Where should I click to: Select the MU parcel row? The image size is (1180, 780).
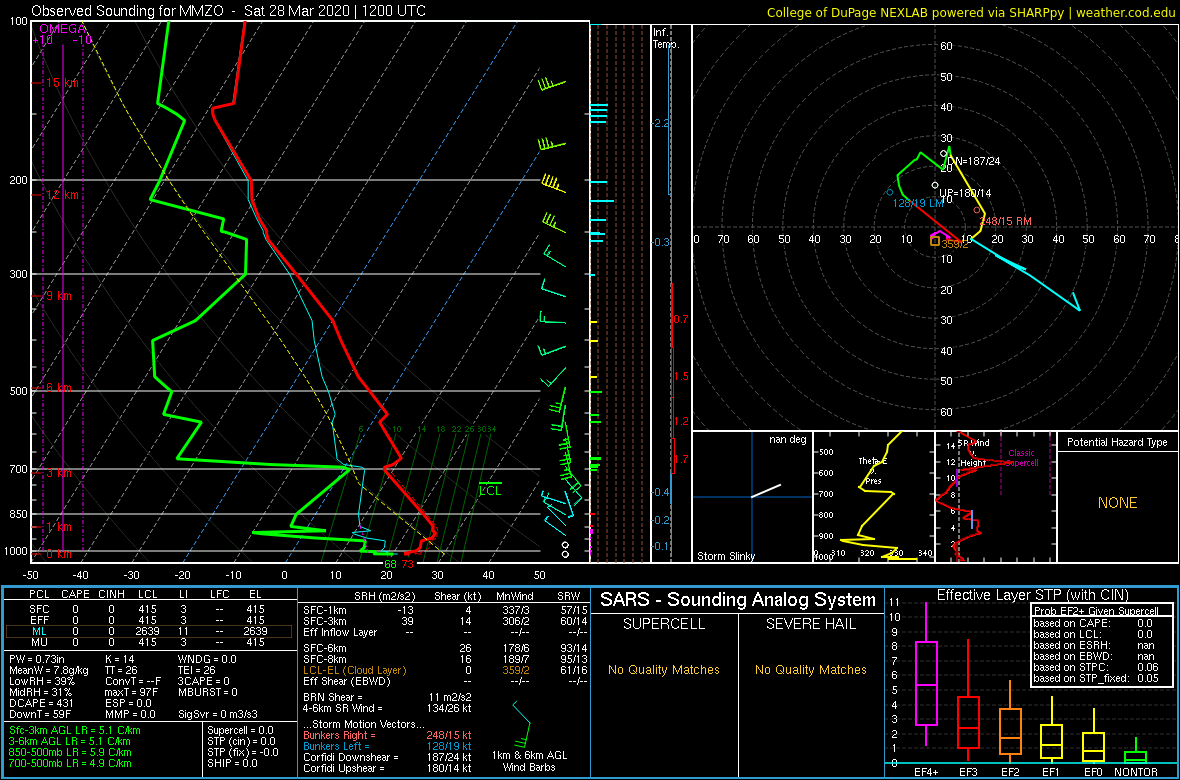click(148, 643)
